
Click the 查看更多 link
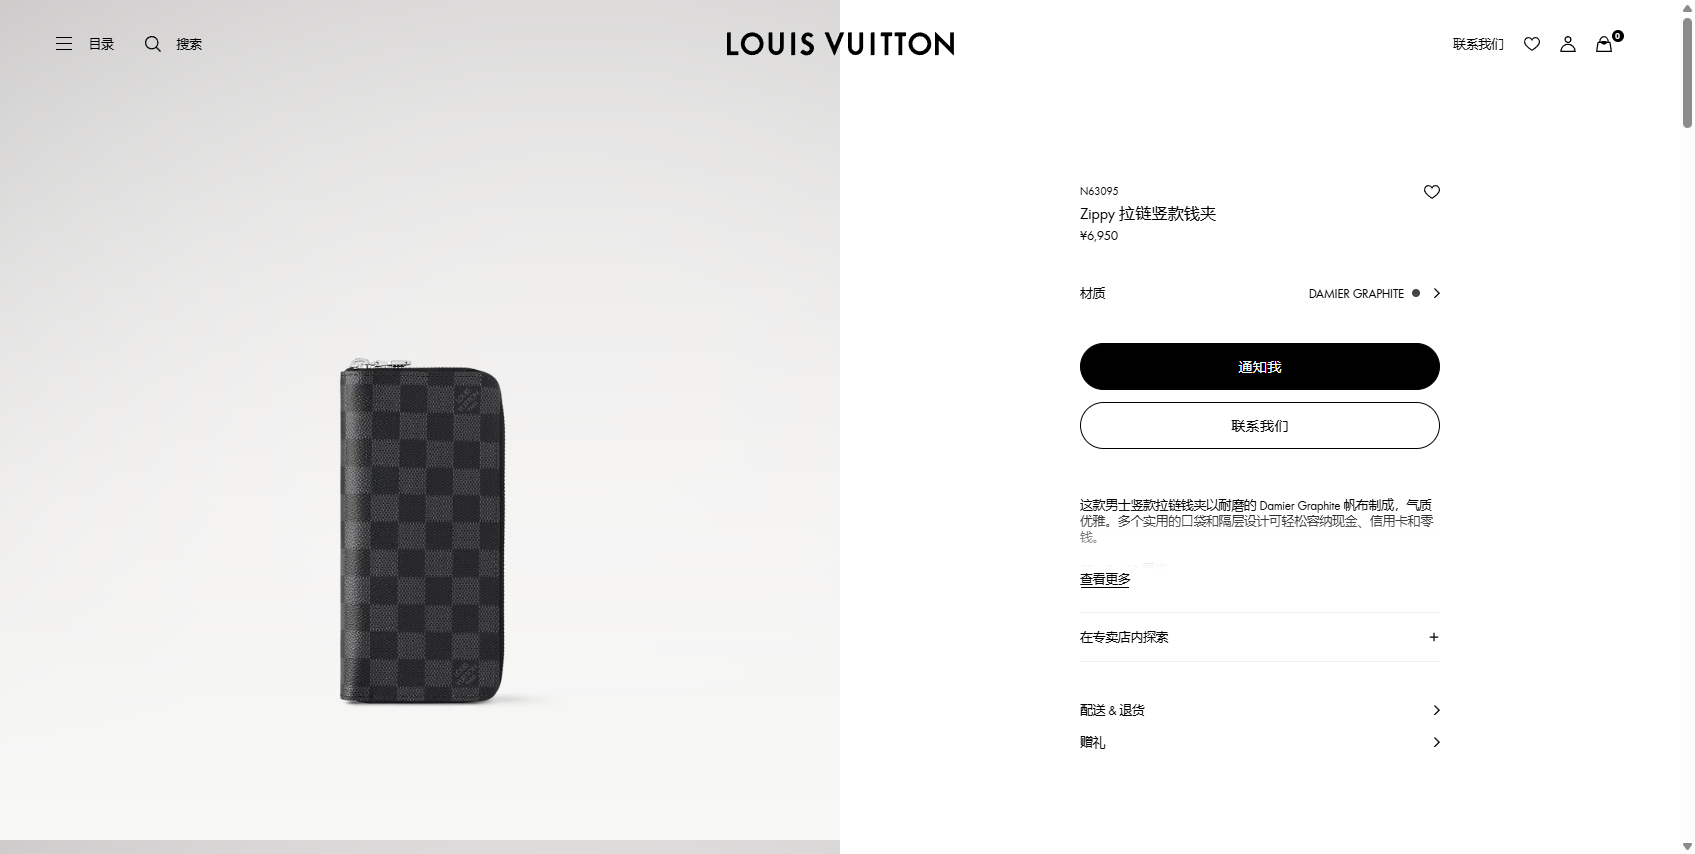1105,580
